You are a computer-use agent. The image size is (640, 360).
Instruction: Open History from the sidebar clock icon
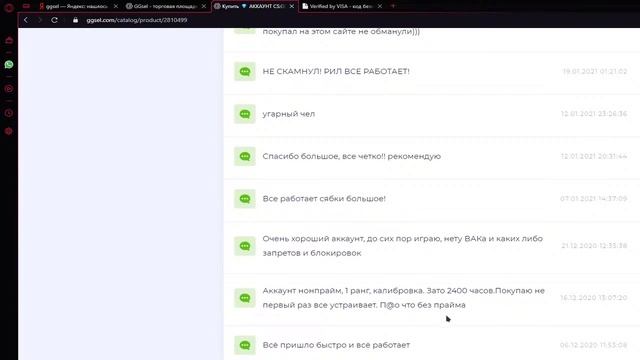9,113
